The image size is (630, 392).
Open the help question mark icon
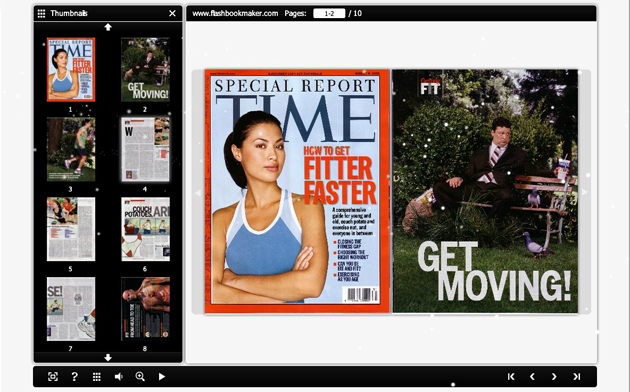click(74, 376)
